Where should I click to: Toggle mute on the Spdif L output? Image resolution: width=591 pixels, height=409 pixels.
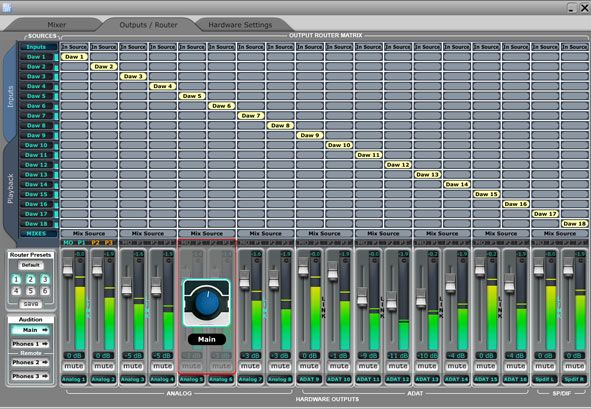coord(545,366)
